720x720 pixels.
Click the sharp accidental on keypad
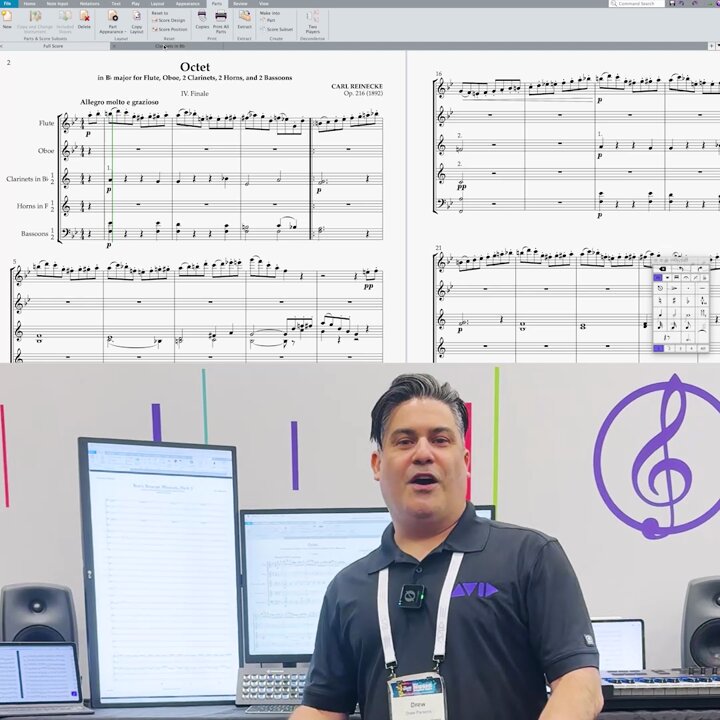coord(674,300)
